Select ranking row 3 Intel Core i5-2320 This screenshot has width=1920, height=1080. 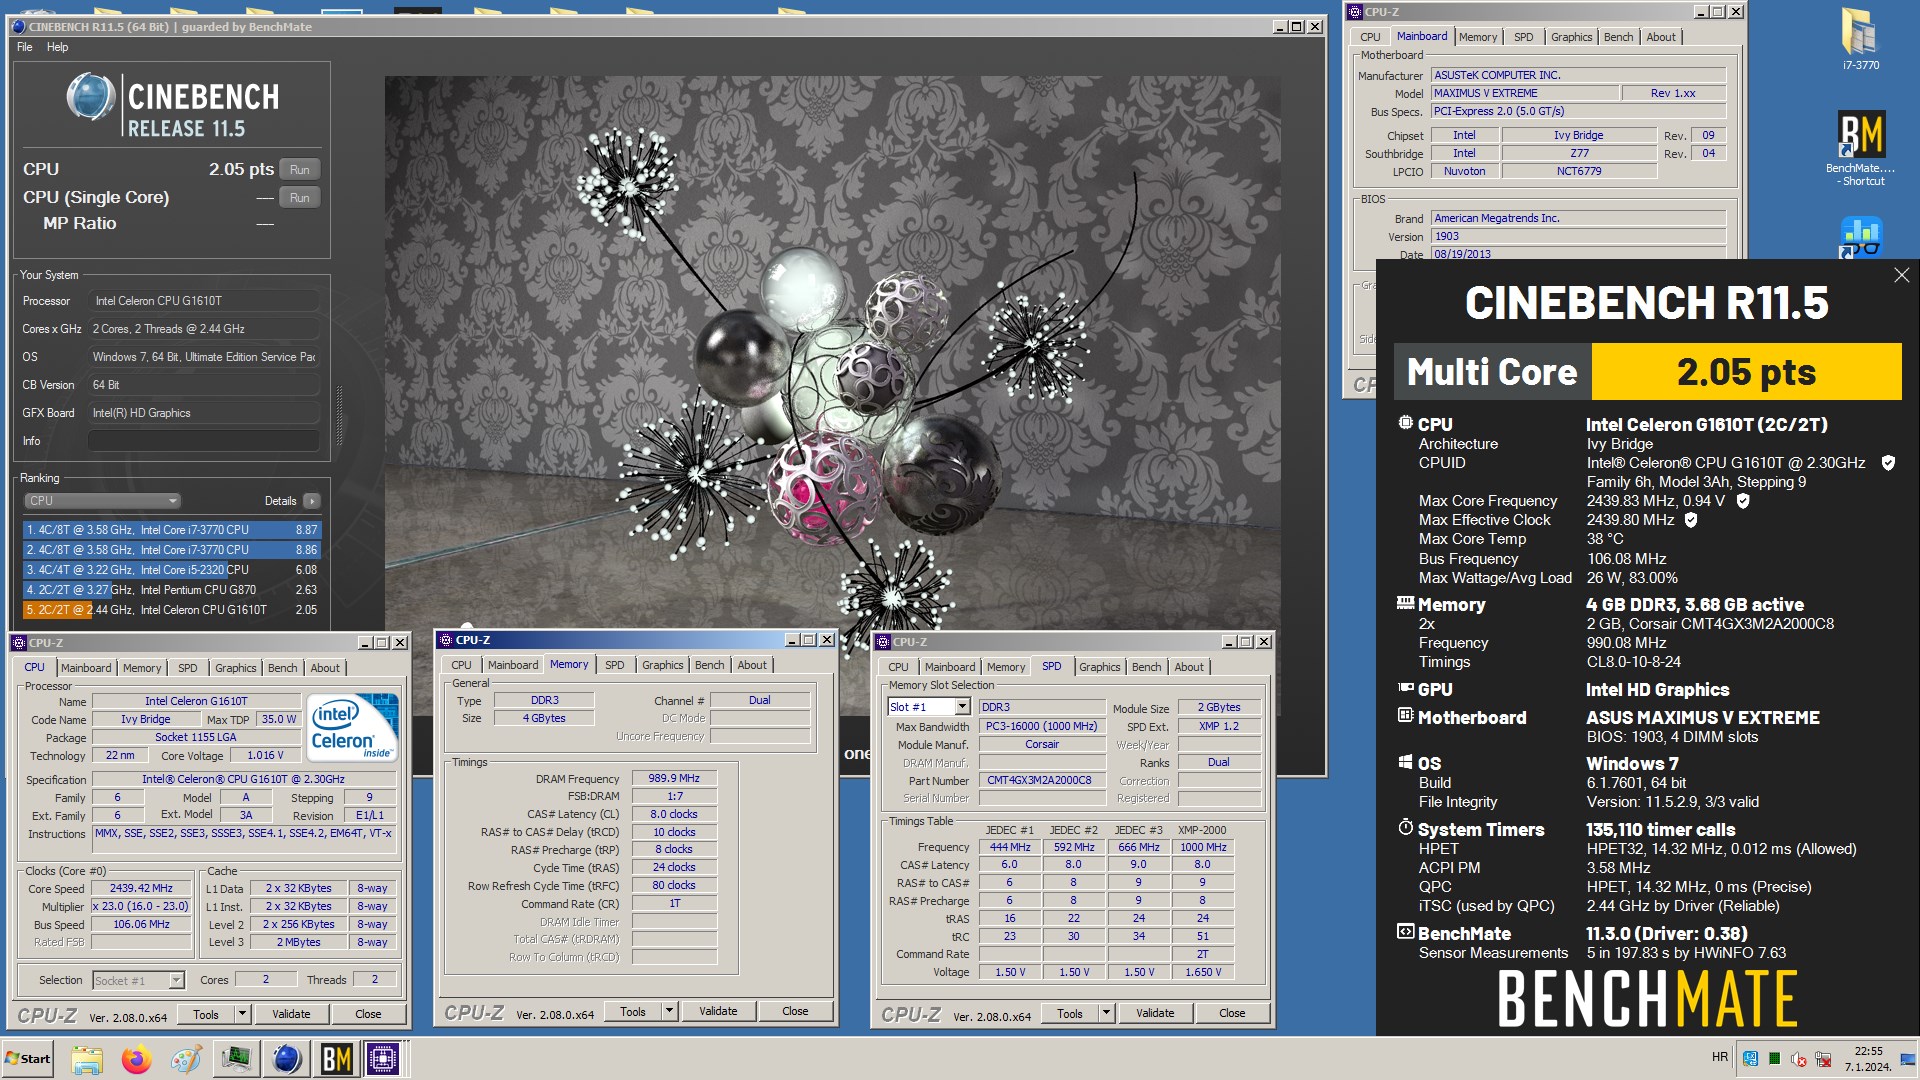click(x=171, y=570)
